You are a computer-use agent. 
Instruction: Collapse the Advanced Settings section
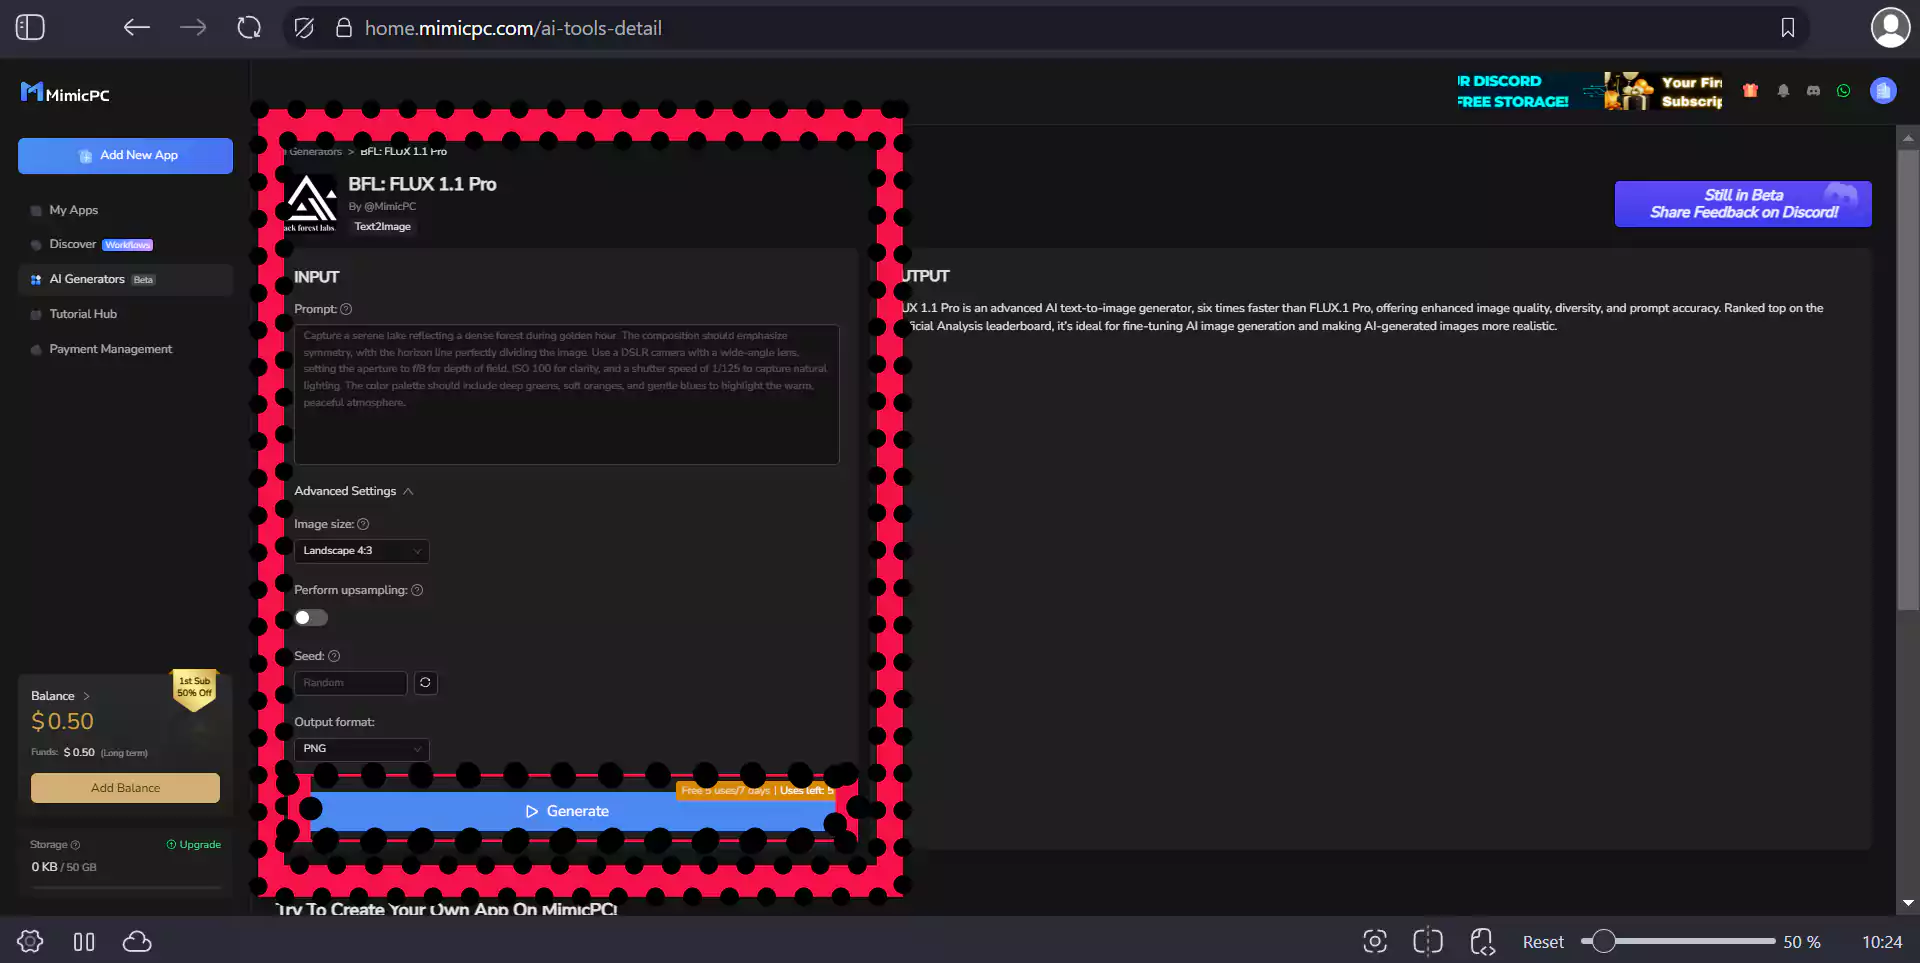(x=354, y=491)
